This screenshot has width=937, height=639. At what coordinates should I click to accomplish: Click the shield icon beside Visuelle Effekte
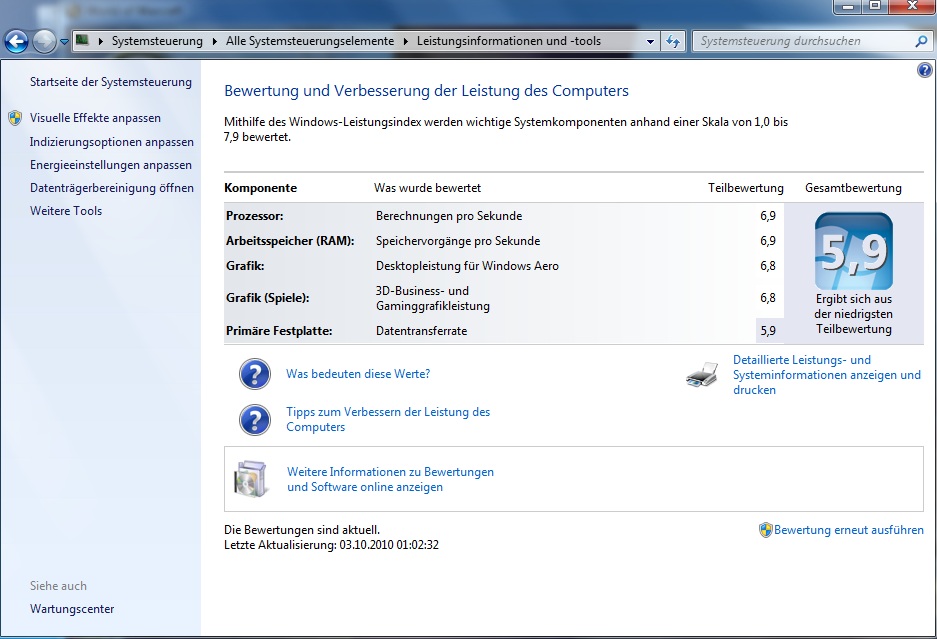point(16,118)
